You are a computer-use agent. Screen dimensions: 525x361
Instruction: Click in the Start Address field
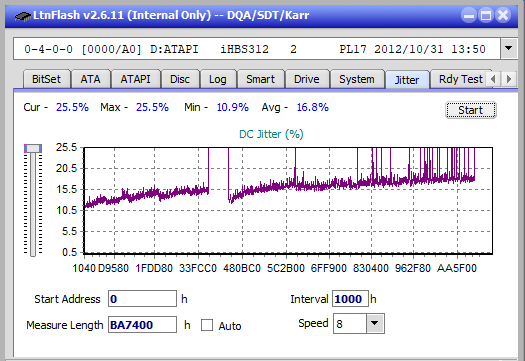[x=142, y=299]
